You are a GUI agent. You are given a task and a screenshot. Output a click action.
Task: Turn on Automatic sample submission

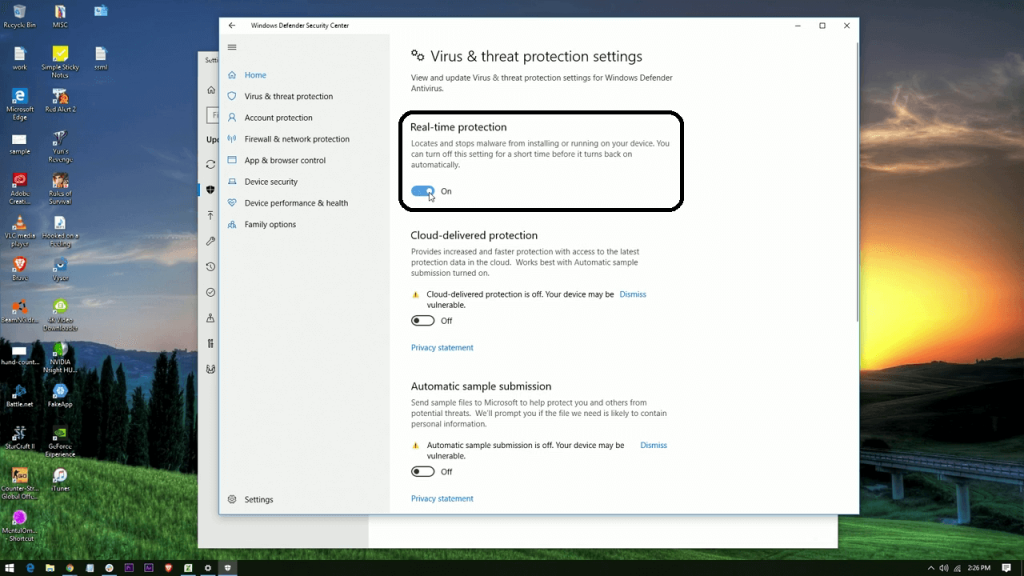coord(422,471)
